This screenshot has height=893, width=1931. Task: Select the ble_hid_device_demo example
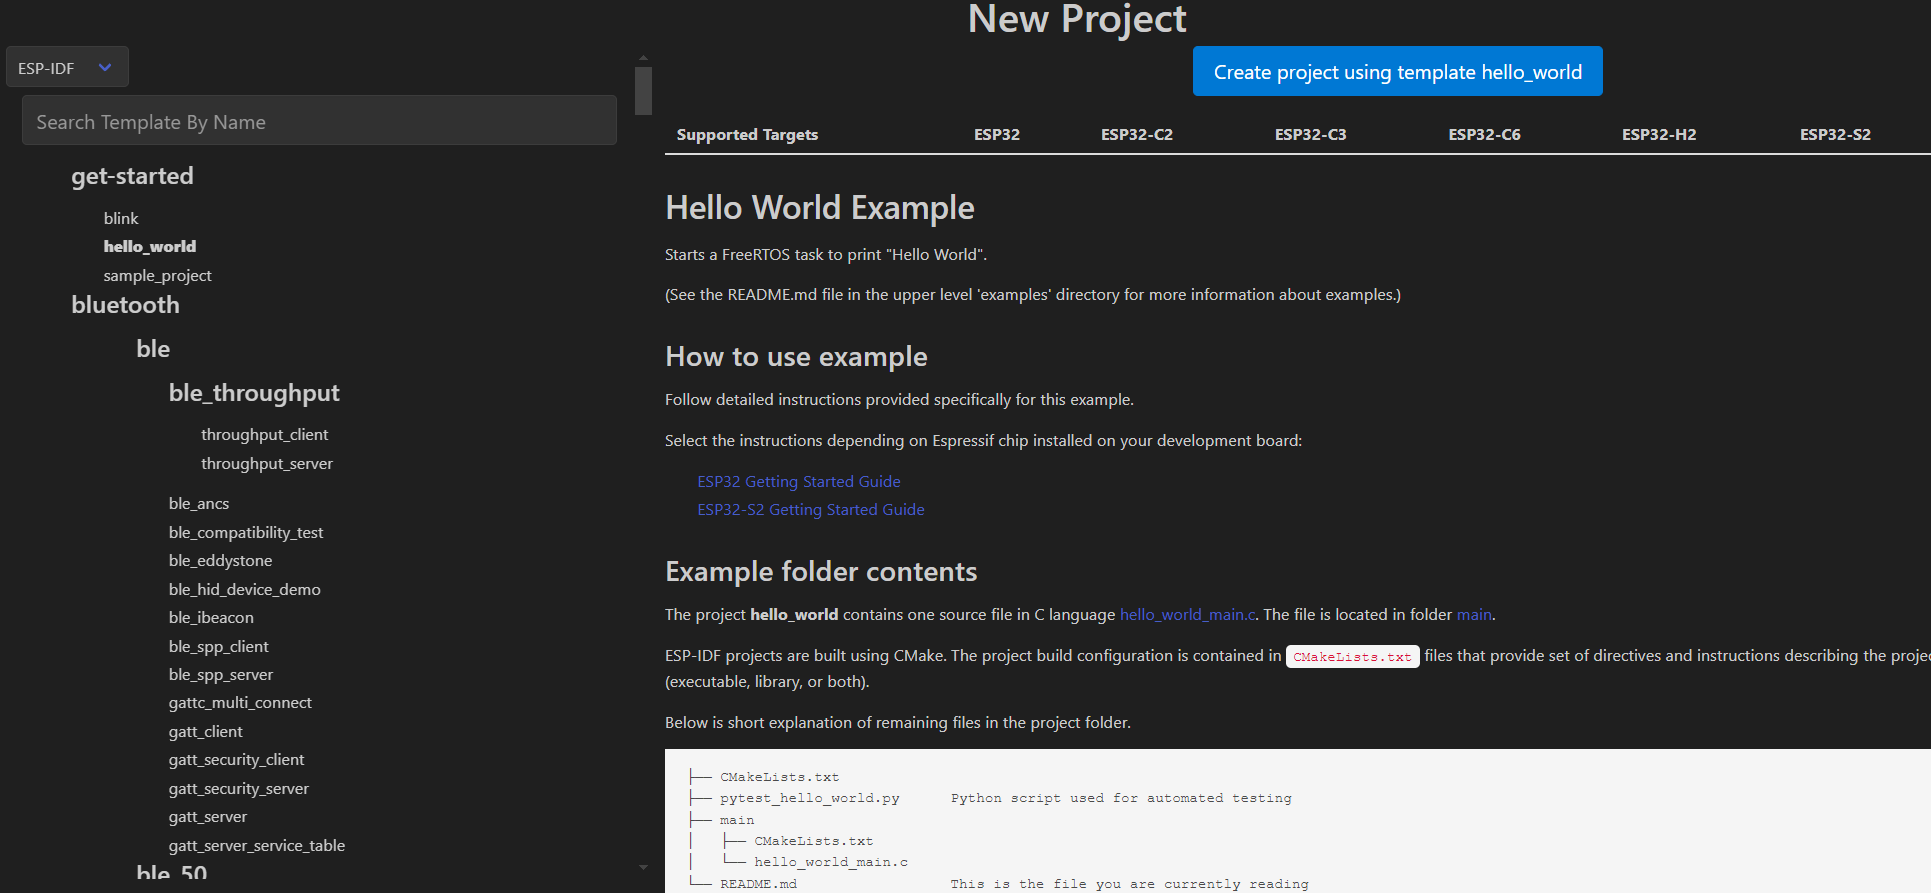tap(244, 589)
